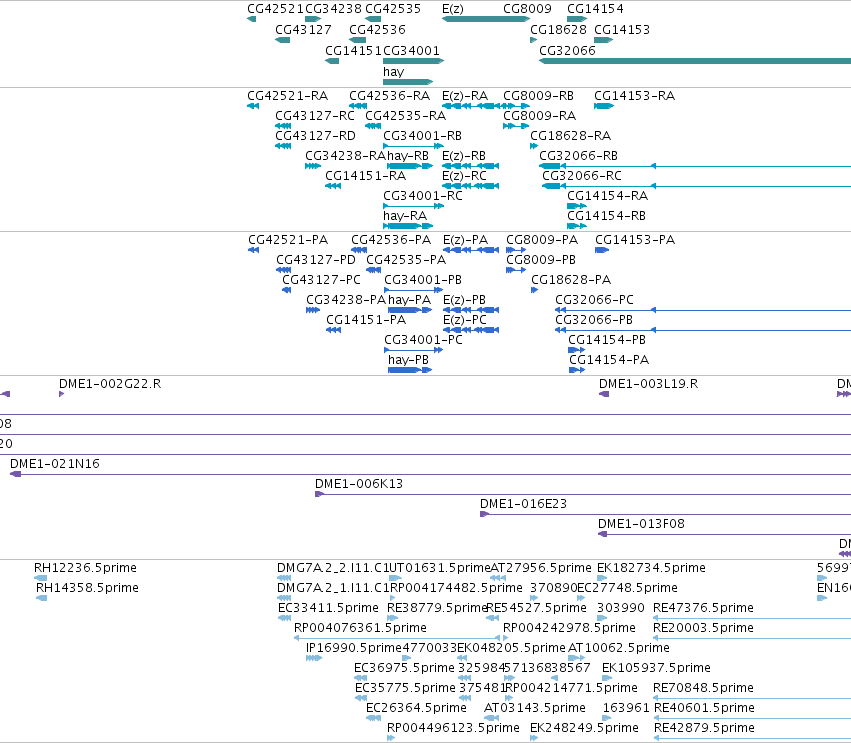
Task: Click EST IP16990.5prime
Action: click(x=354, y=648)
